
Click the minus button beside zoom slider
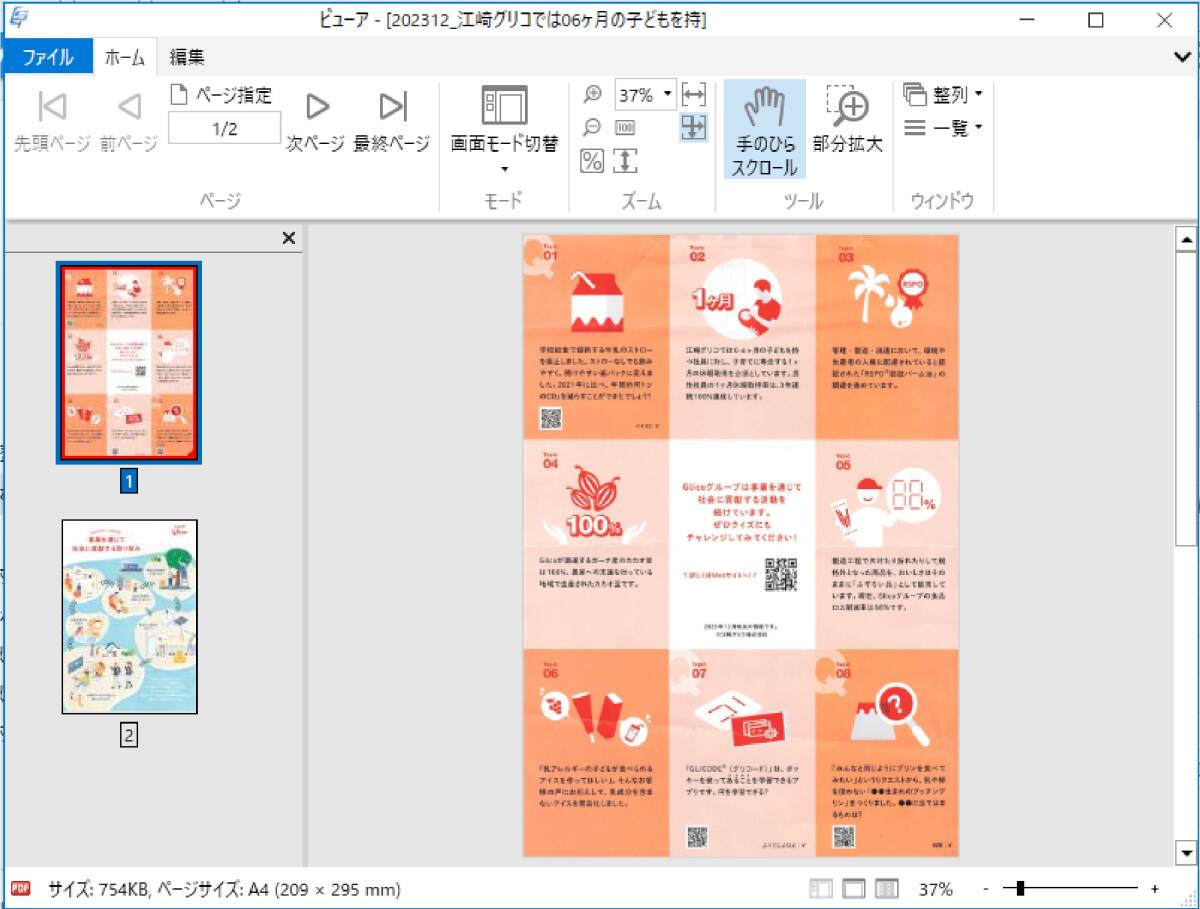point(986,888)
